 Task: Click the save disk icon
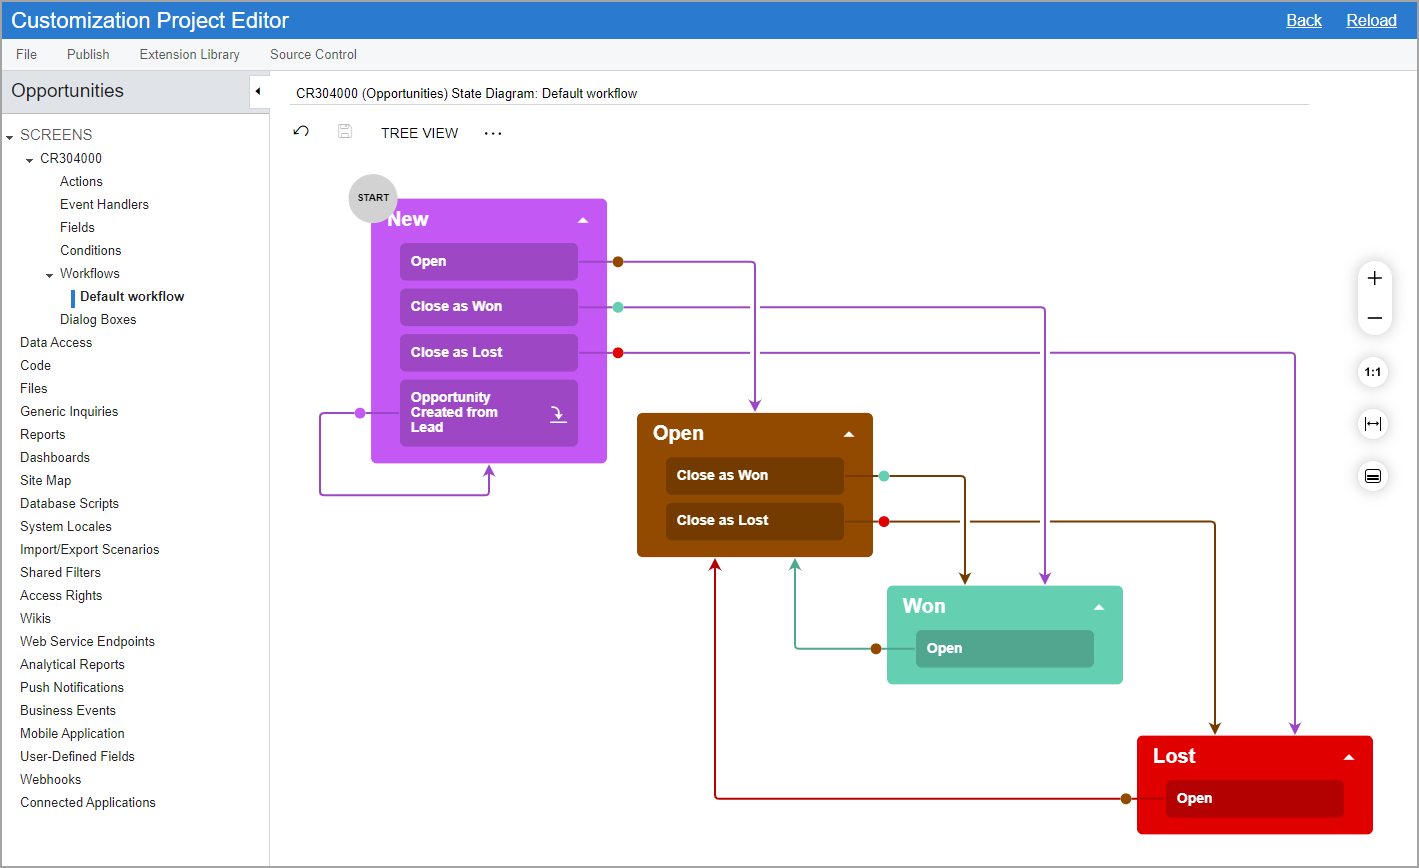pyautogui.click(x=345, y=132)
